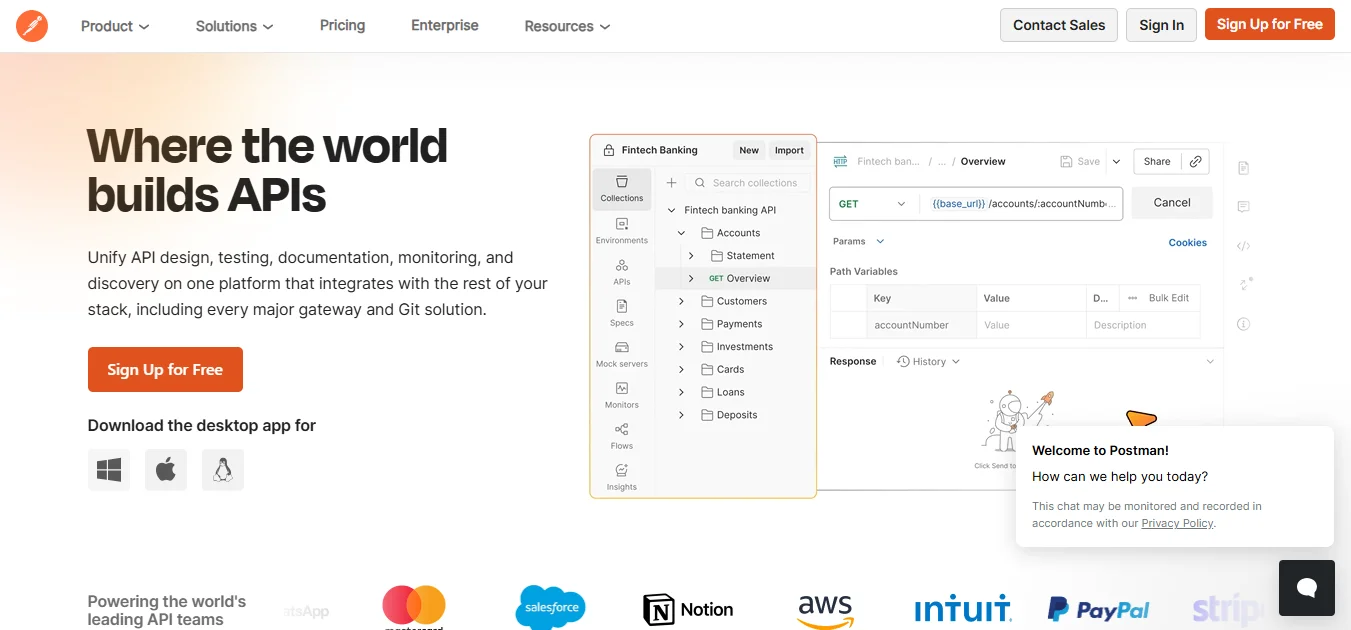The image size is (1351, 630).
Task: Collapse the Fintech banking API tree
Action: coord(672,210)
